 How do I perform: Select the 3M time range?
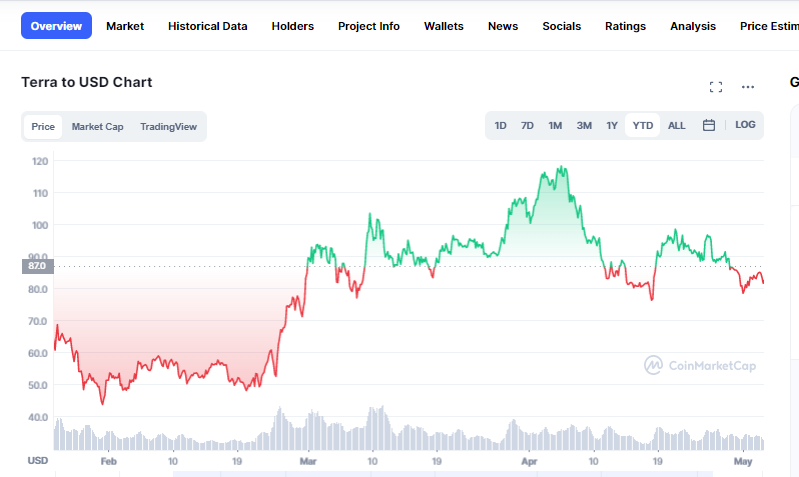coord(584,125)
